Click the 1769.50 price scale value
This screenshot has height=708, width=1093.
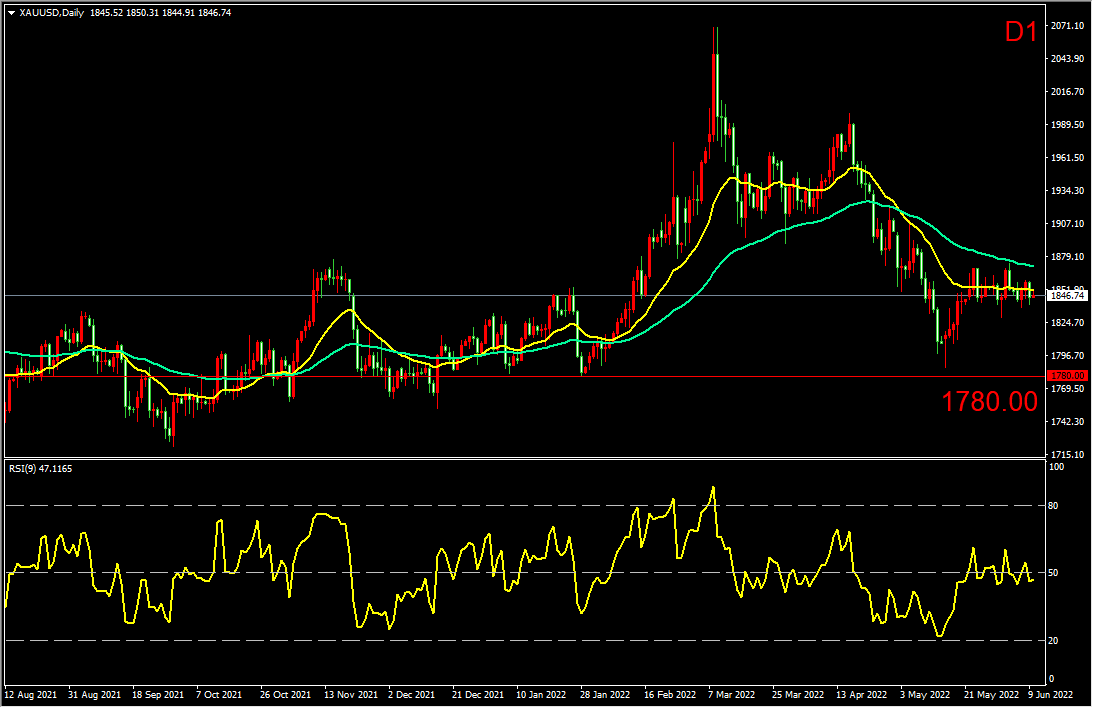(1067, 389)
